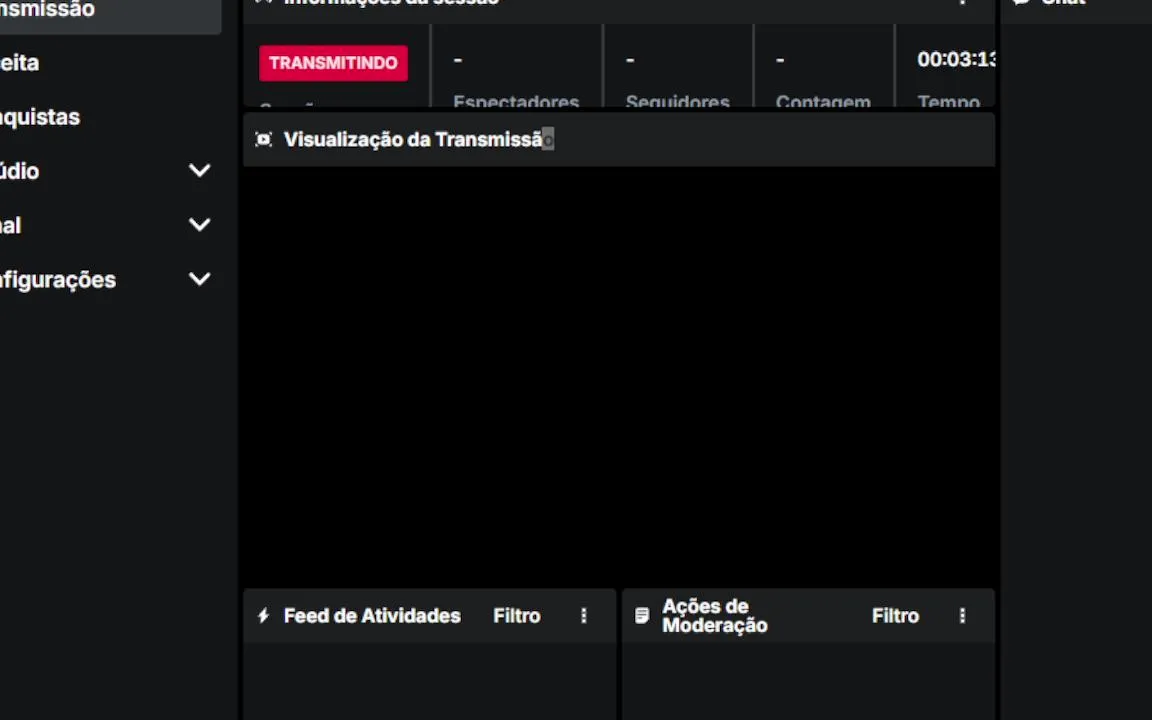The height and width of the screenshot is (720, 1152).
Task: Open Ações de Moderação three-dot menu
Action: tap(962, 616)
